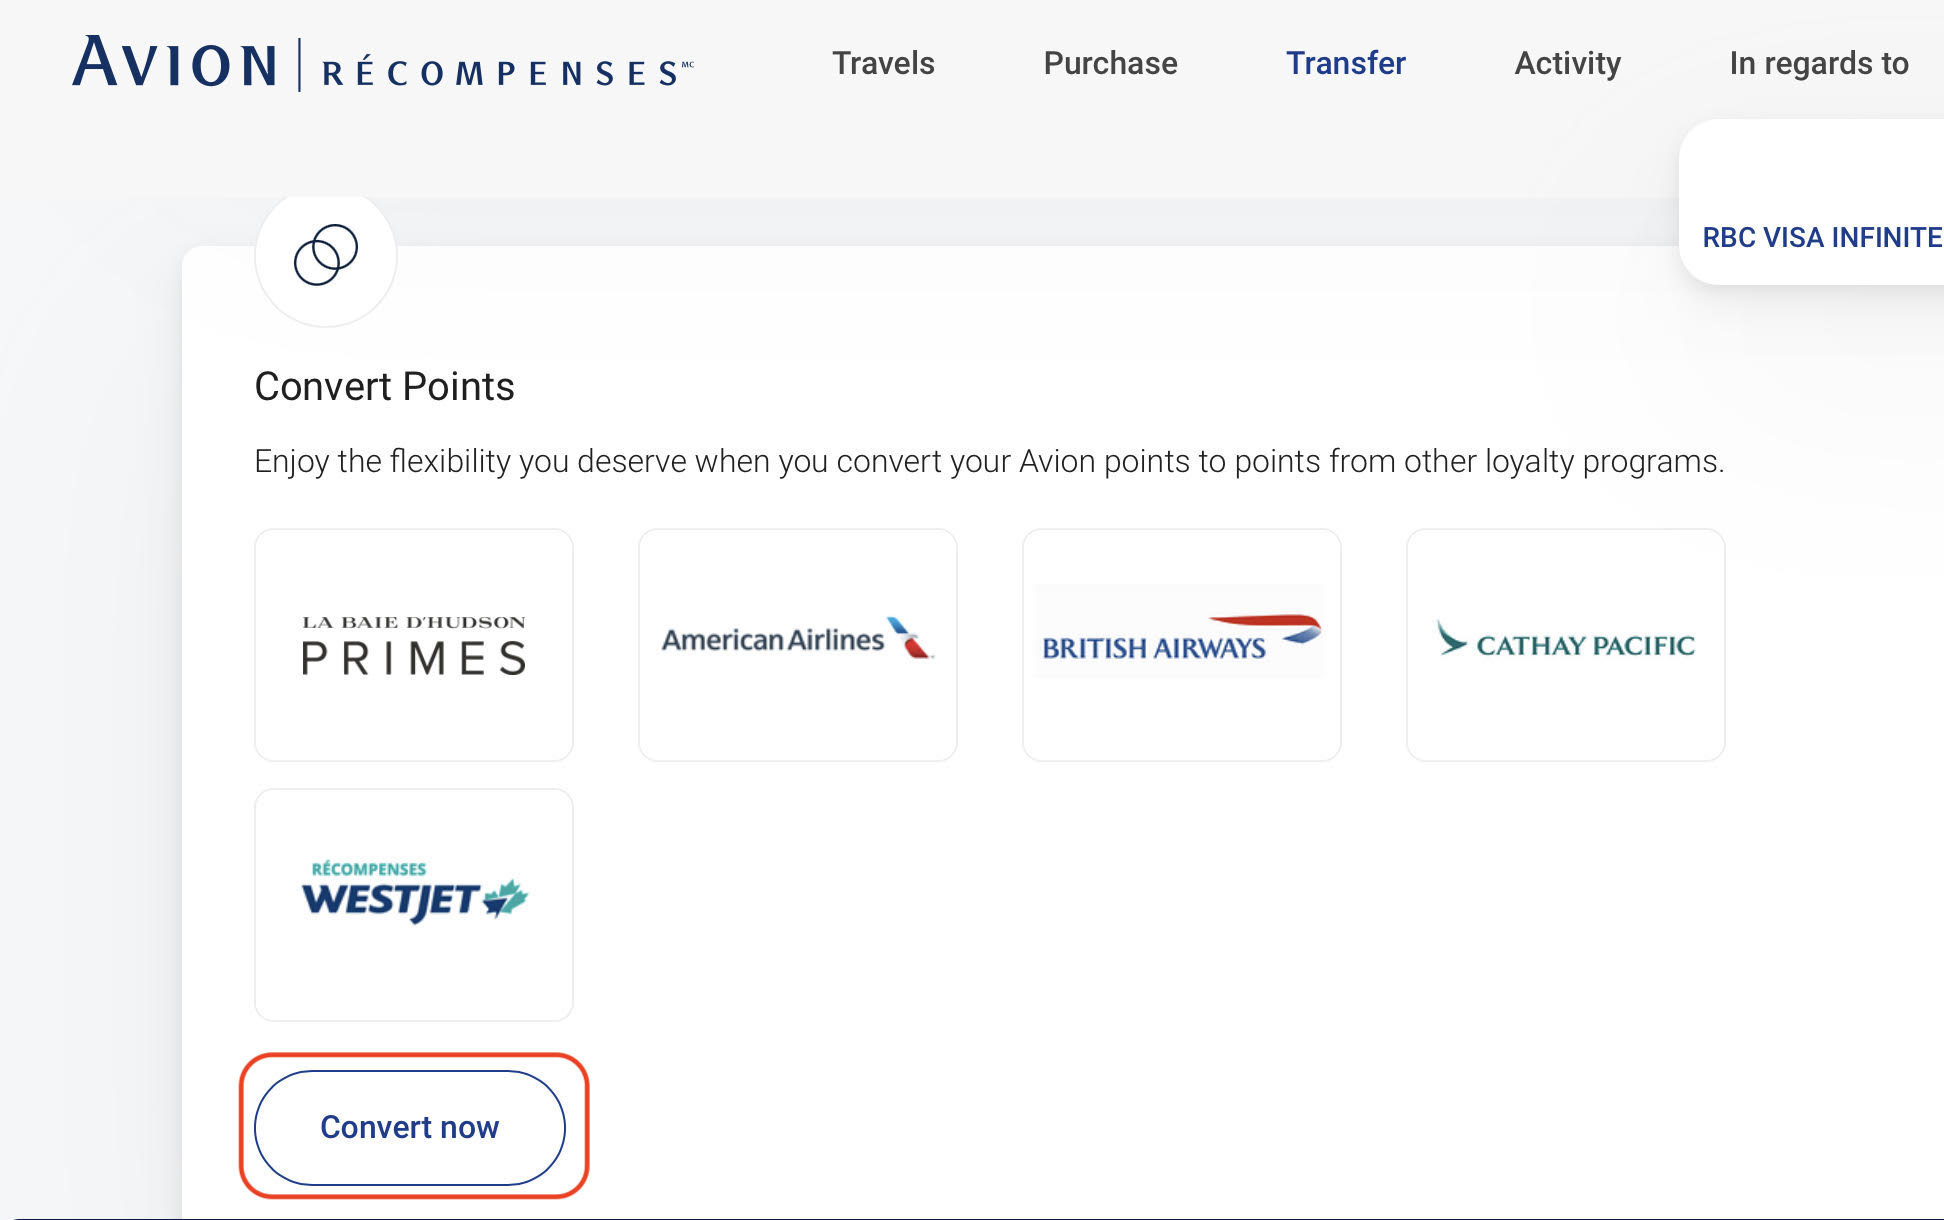
Task: Switch to the Transfer tab
Action: coord(1346,62)
